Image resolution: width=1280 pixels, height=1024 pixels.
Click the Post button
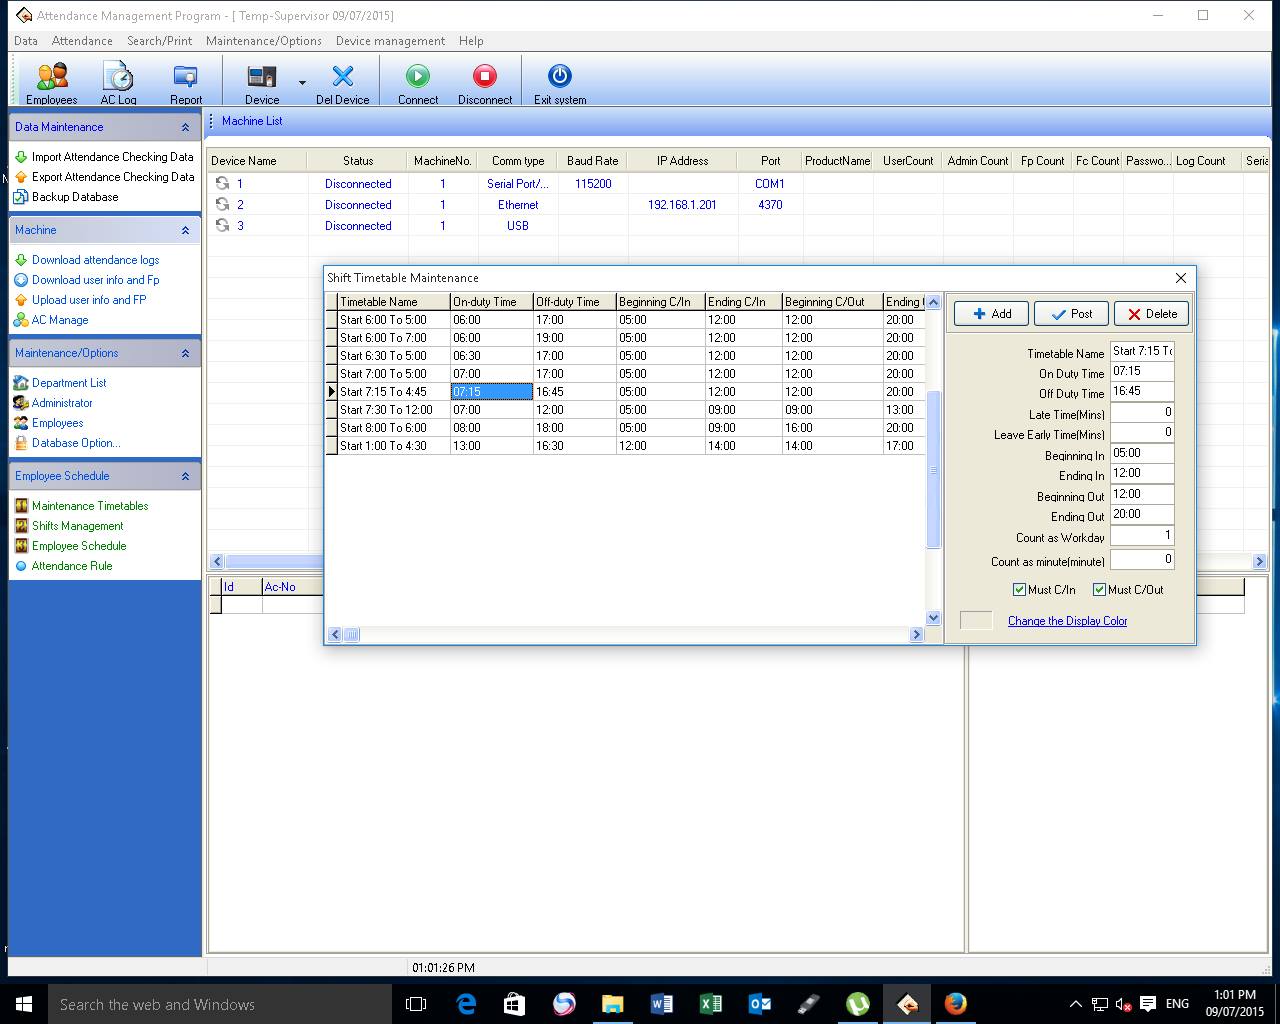pyautogui.click(x=1071, y=314)
